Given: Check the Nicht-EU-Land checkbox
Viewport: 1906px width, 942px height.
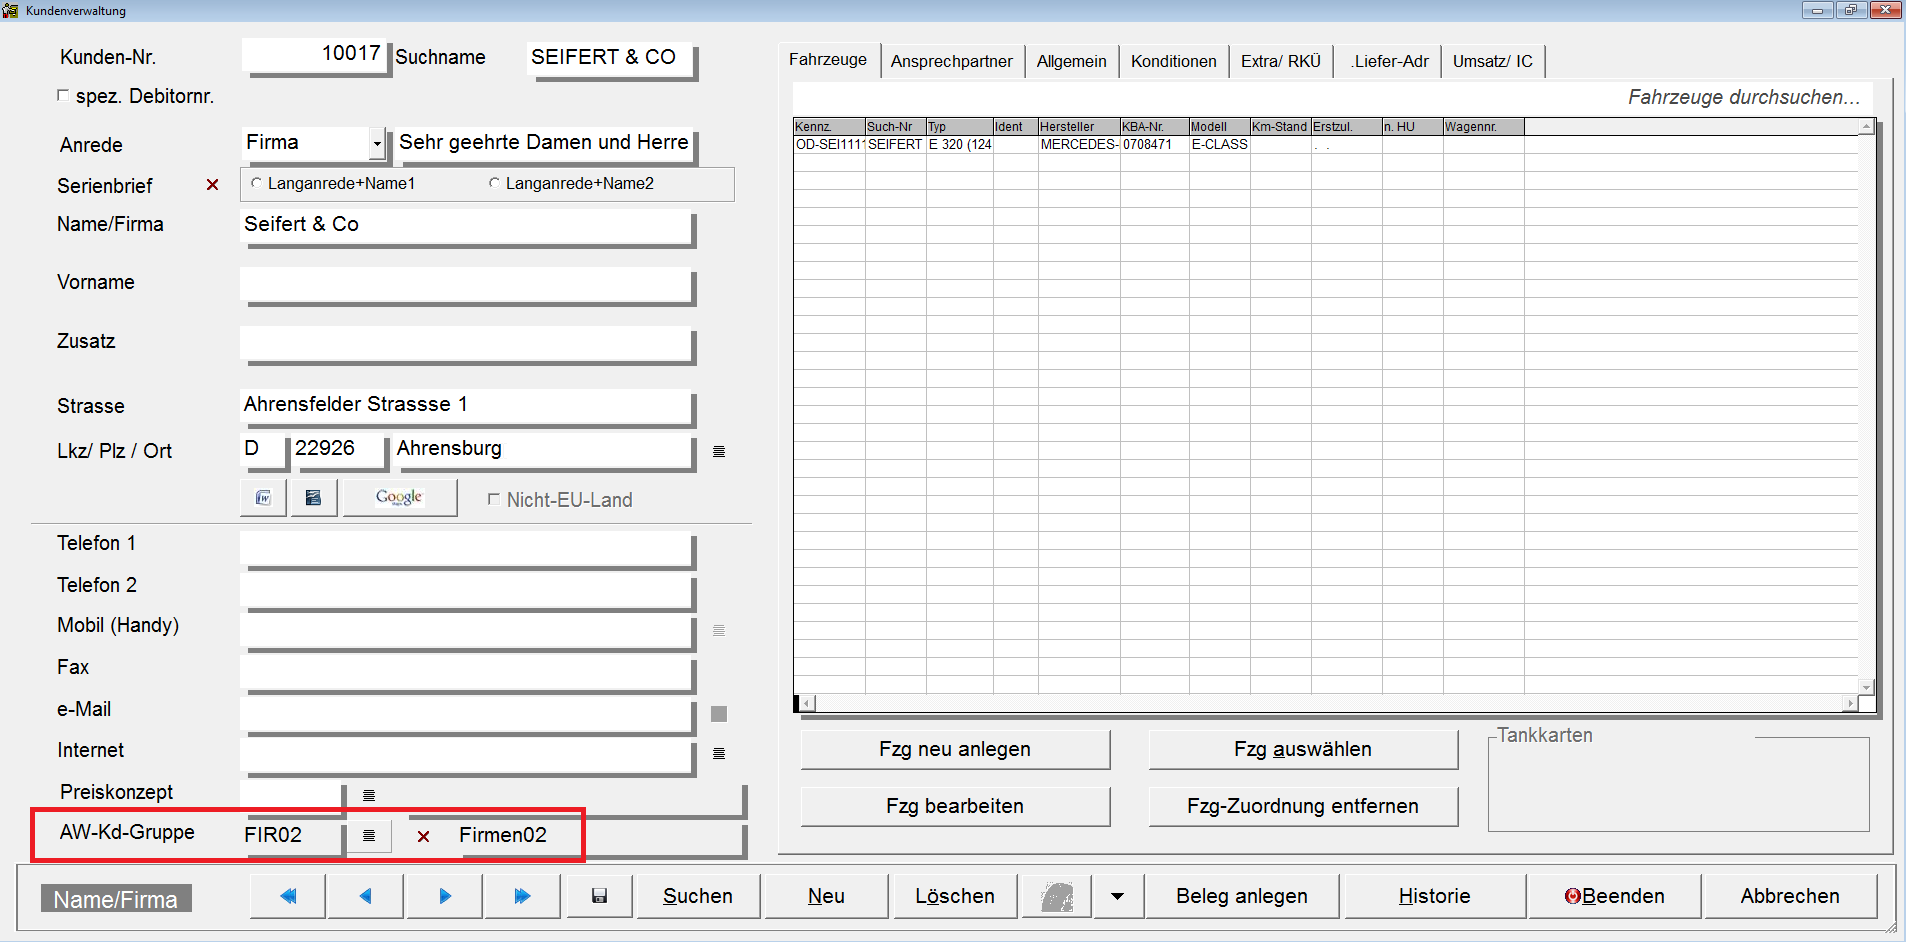Looking at the screenshot, I should [493, 499].
